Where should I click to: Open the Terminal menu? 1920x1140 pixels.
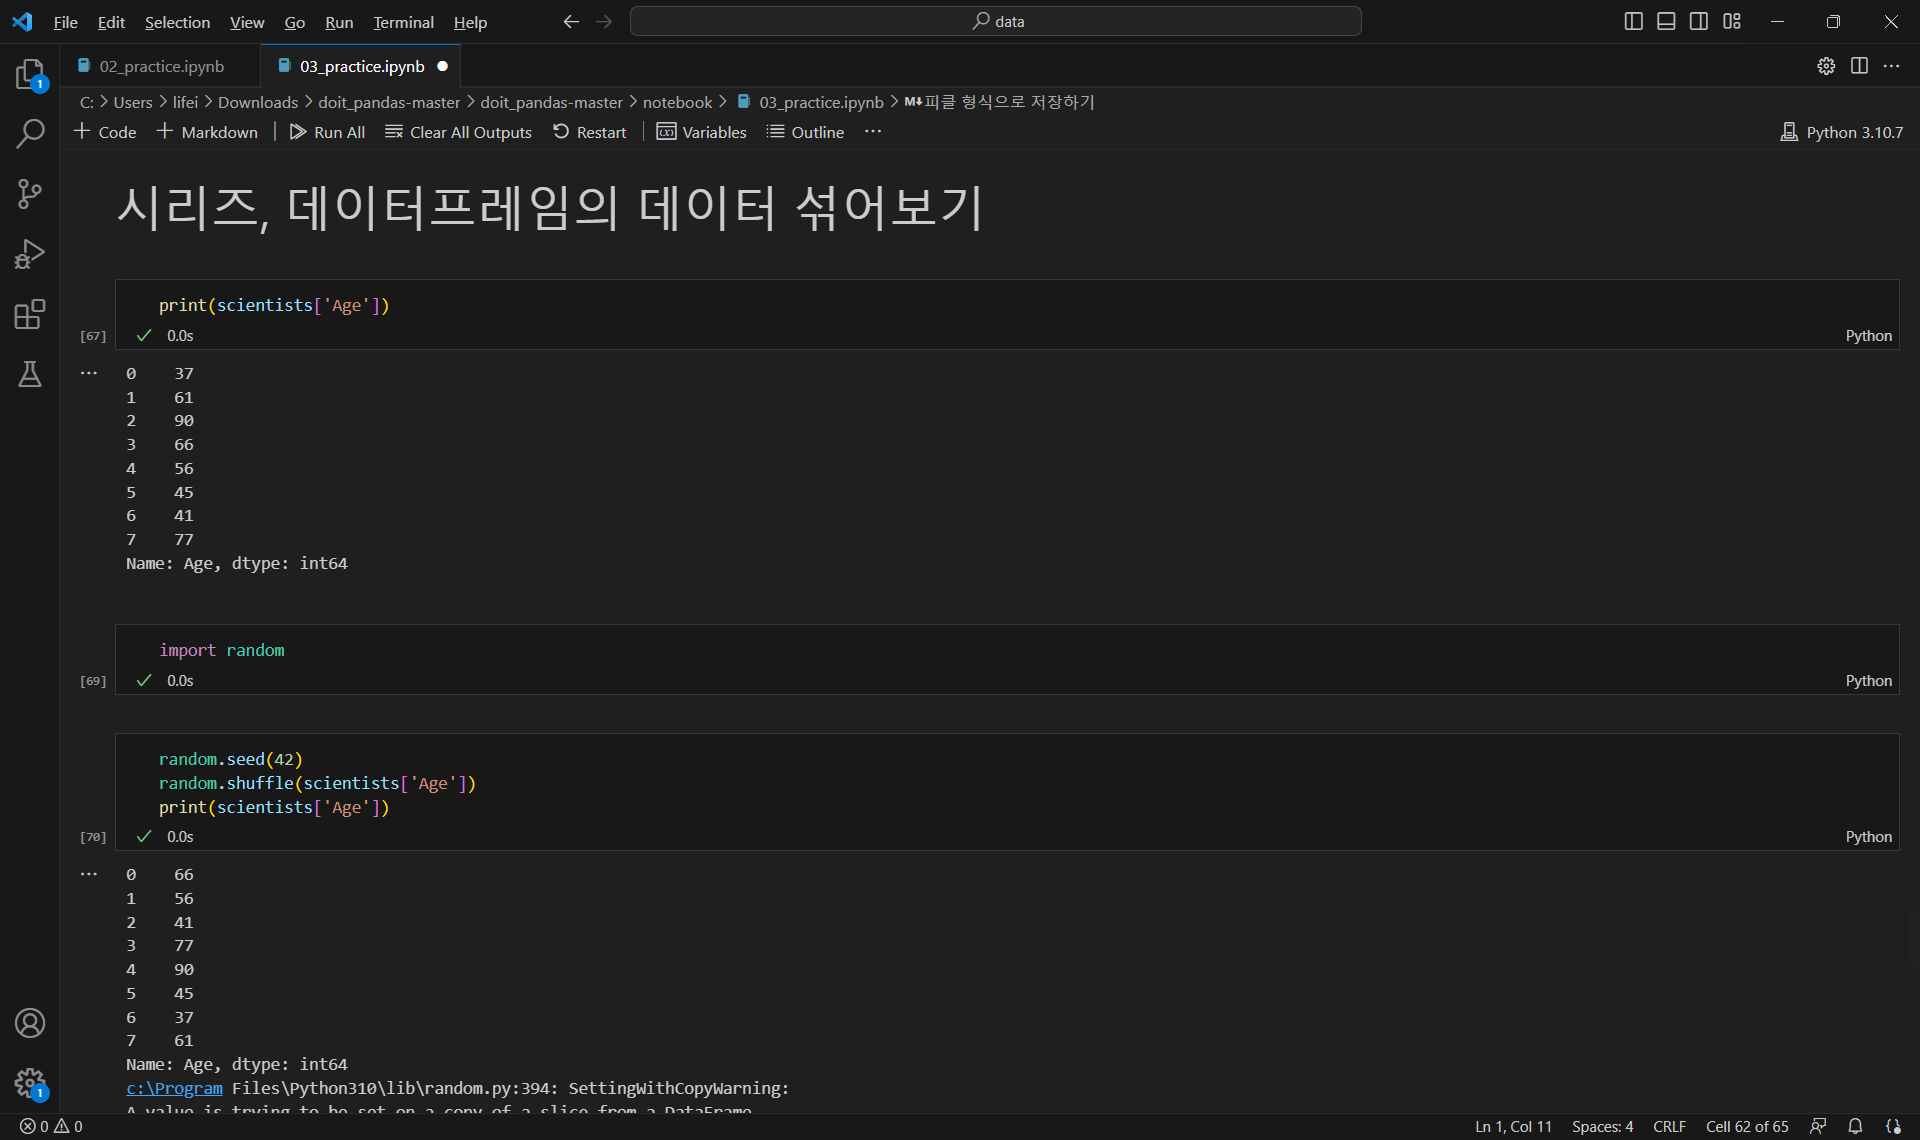tap(403, 22)
